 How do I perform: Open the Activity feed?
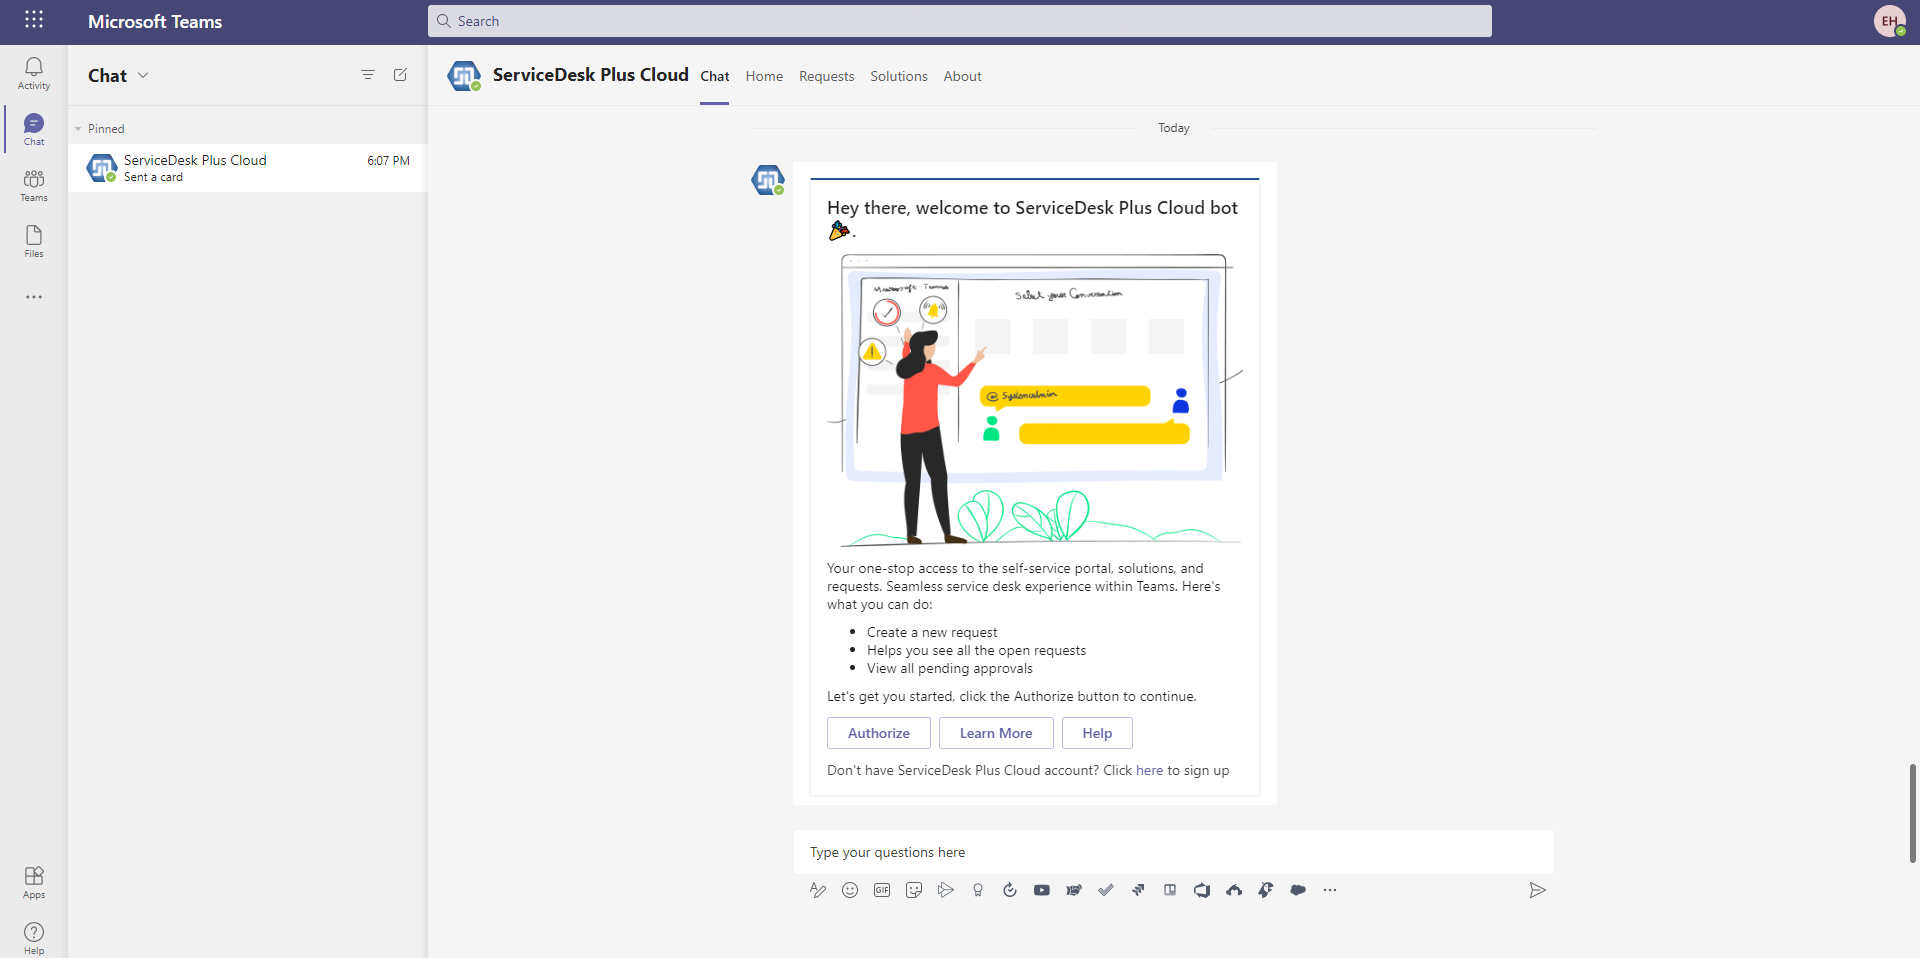pos(34,73)
